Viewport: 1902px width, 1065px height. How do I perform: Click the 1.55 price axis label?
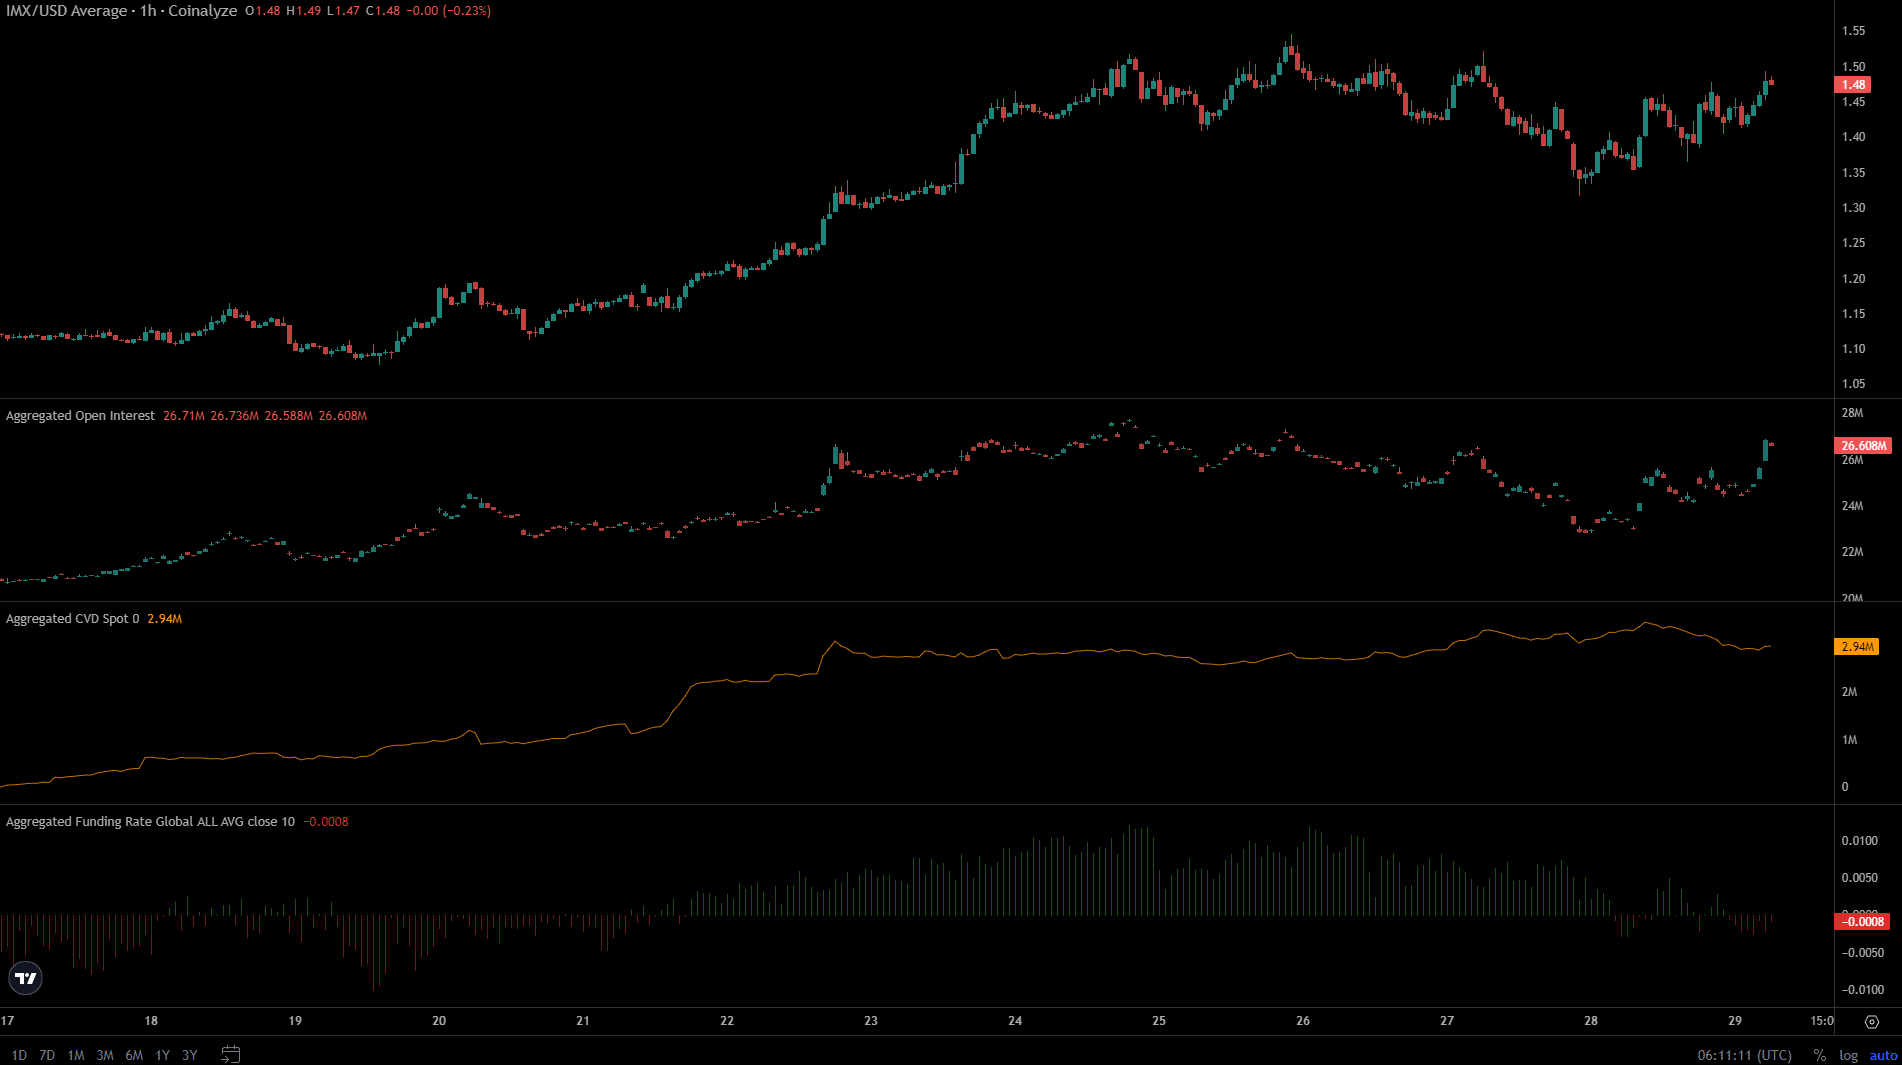pos(1853,31)
